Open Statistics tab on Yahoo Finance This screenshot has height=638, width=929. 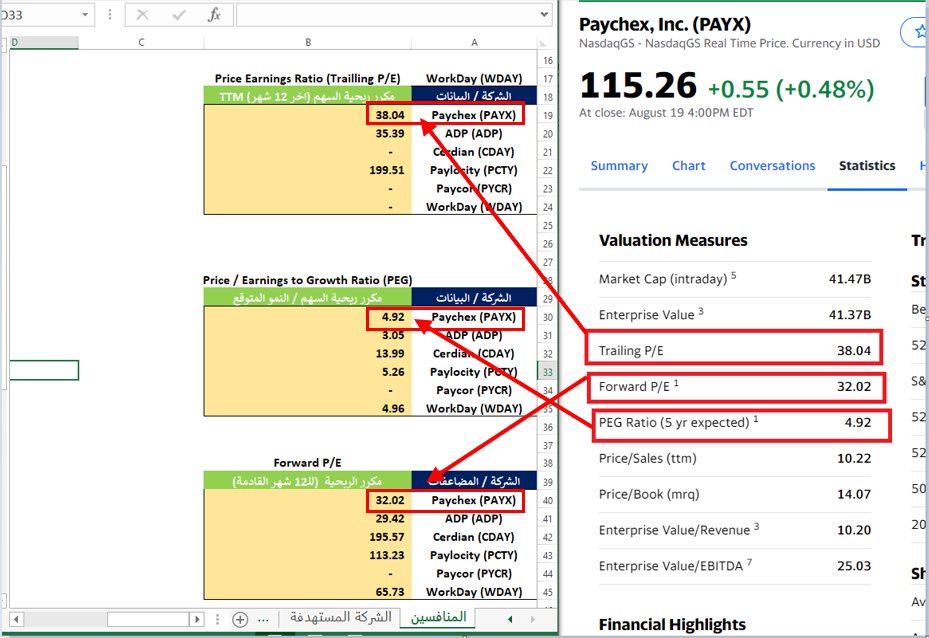pyautogui.click(x=867, y=166)
